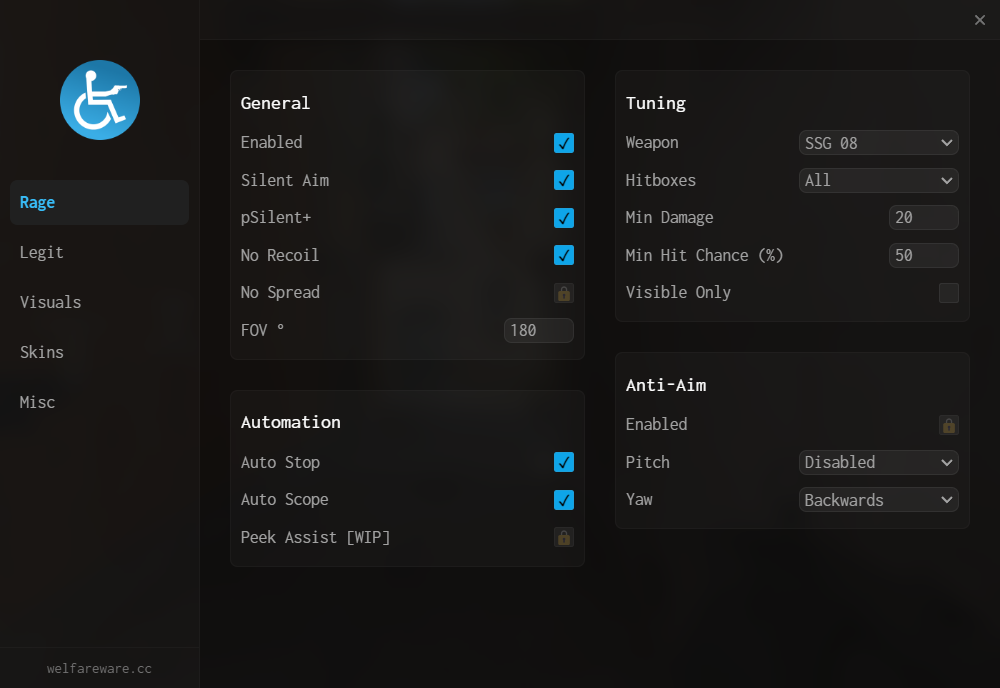The image size is (1000, 688).
Task: Open the Pitch dropdown set to Disabled
Action: pos(879,463)
